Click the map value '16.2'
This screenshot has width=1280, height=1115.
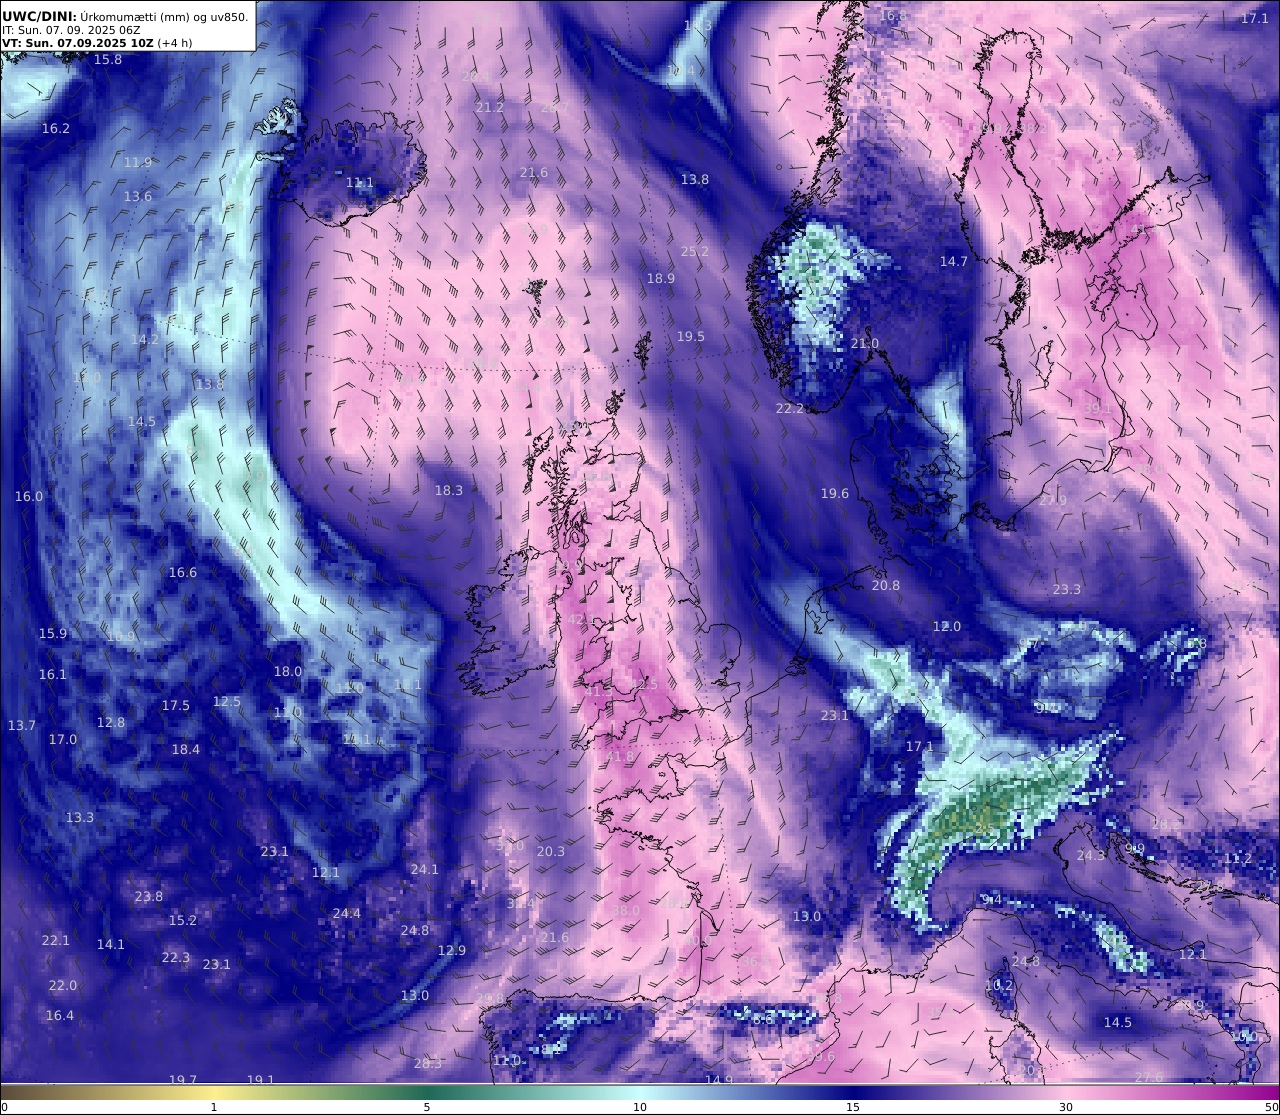coord(56,129)
